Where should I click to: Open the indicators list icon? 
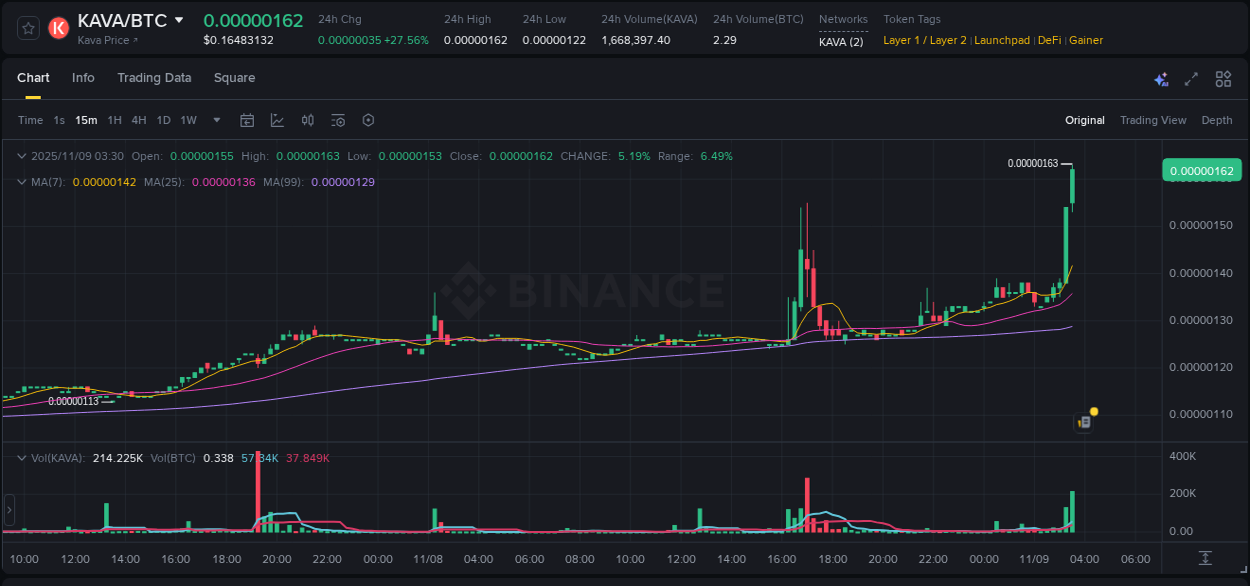(x=337, y=120)
